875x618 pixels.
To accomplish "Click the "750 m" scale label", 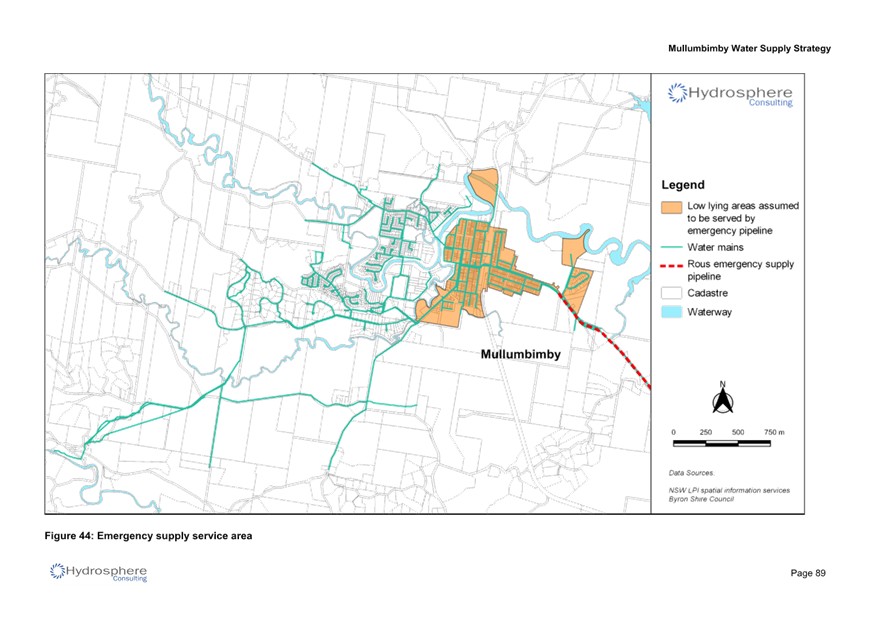I will click(774, 432).
